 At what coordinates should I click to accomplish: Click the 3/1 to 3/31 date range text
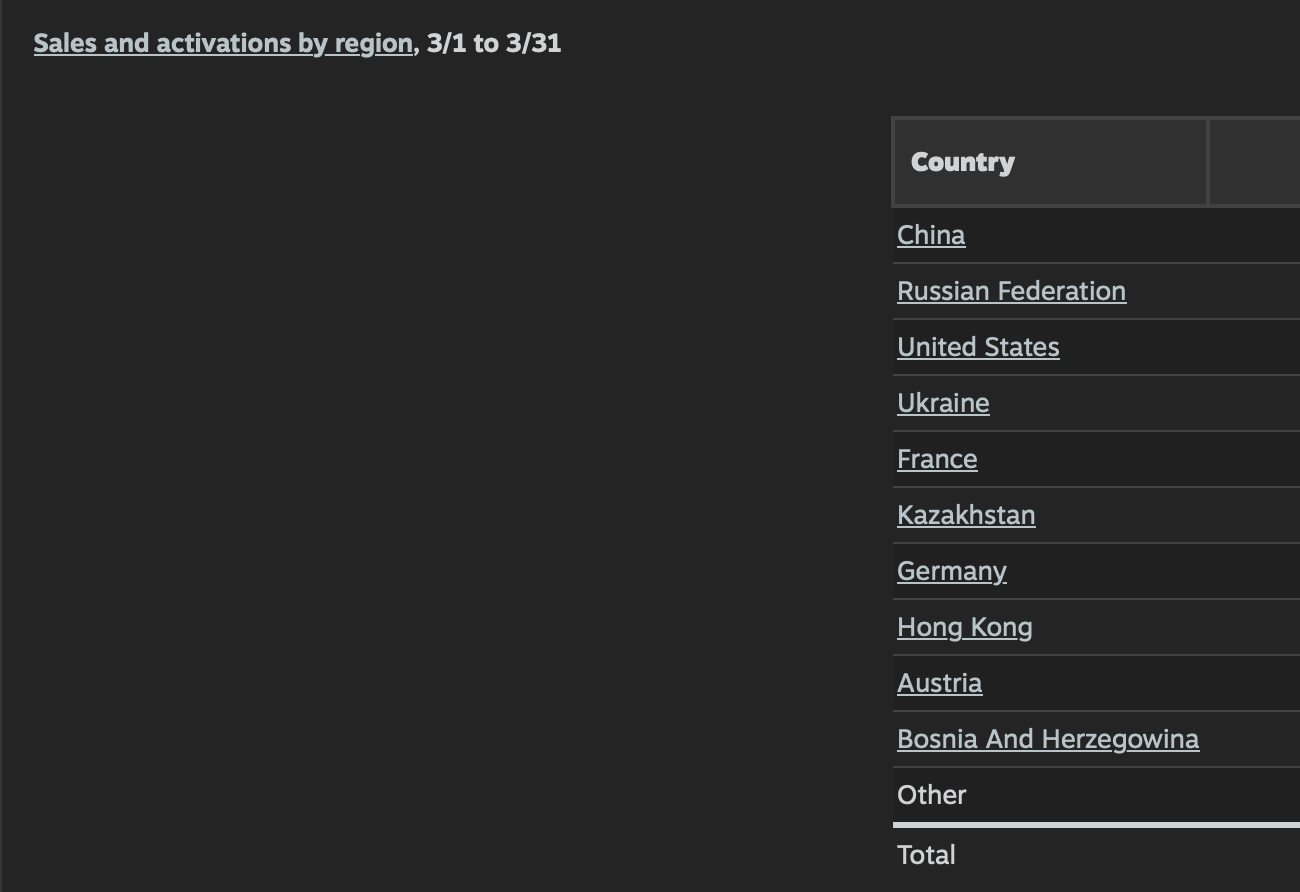[494, 43]
